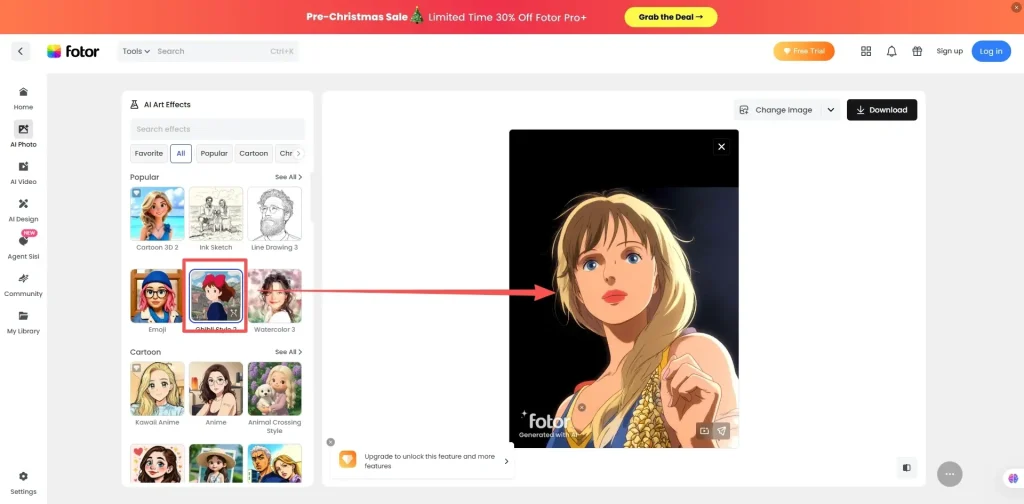The height and width of the screenshot is (504, 1024).
Task: Open AI Video in the sidebar
Action: tap(24, 172)
